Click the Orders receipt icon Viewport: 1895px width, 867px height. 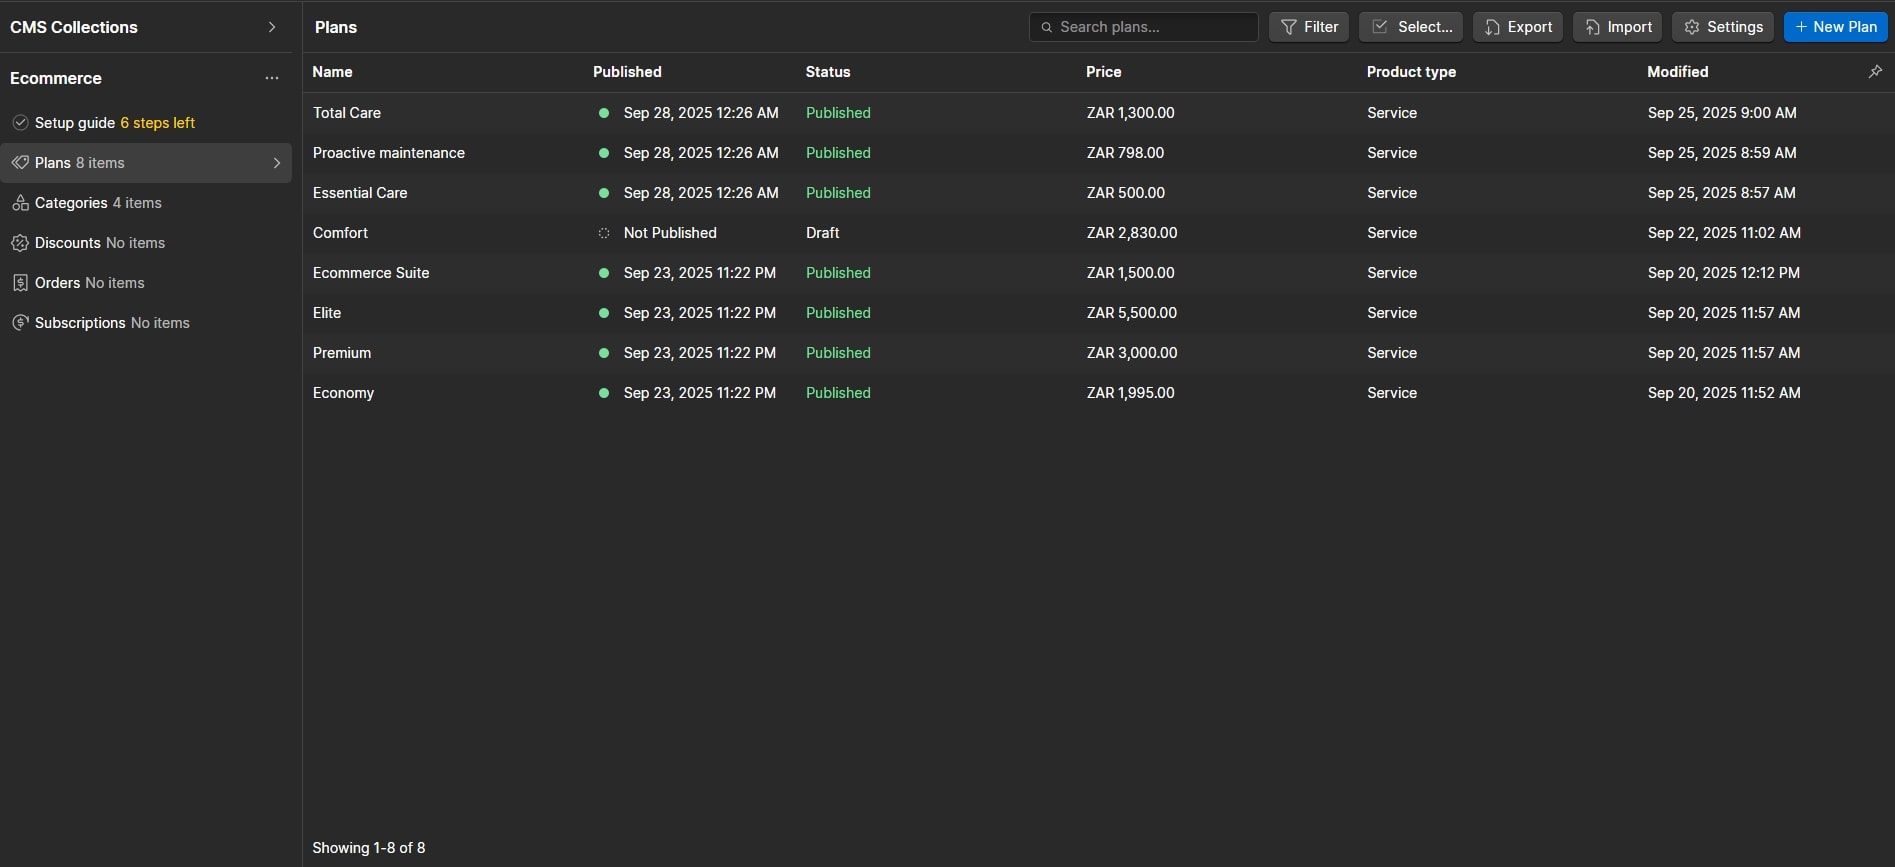coord(20,282)
